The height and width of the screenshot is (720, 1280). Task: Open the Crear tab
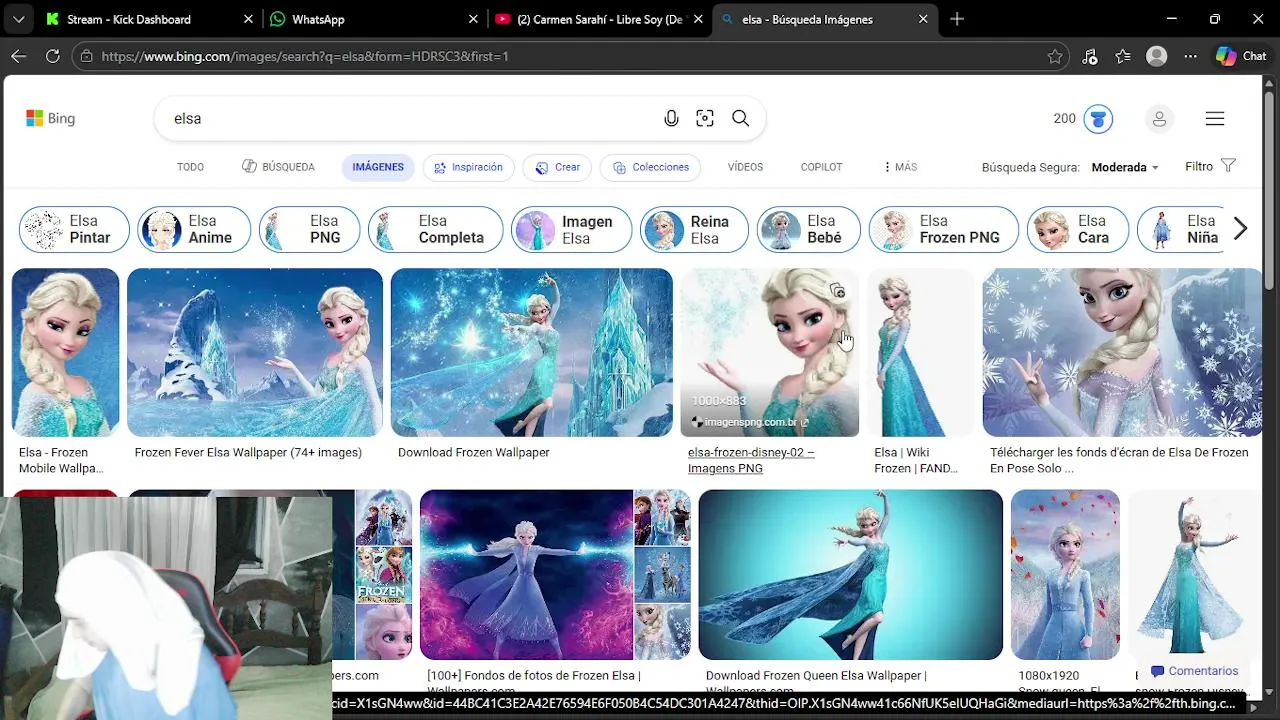557,167
